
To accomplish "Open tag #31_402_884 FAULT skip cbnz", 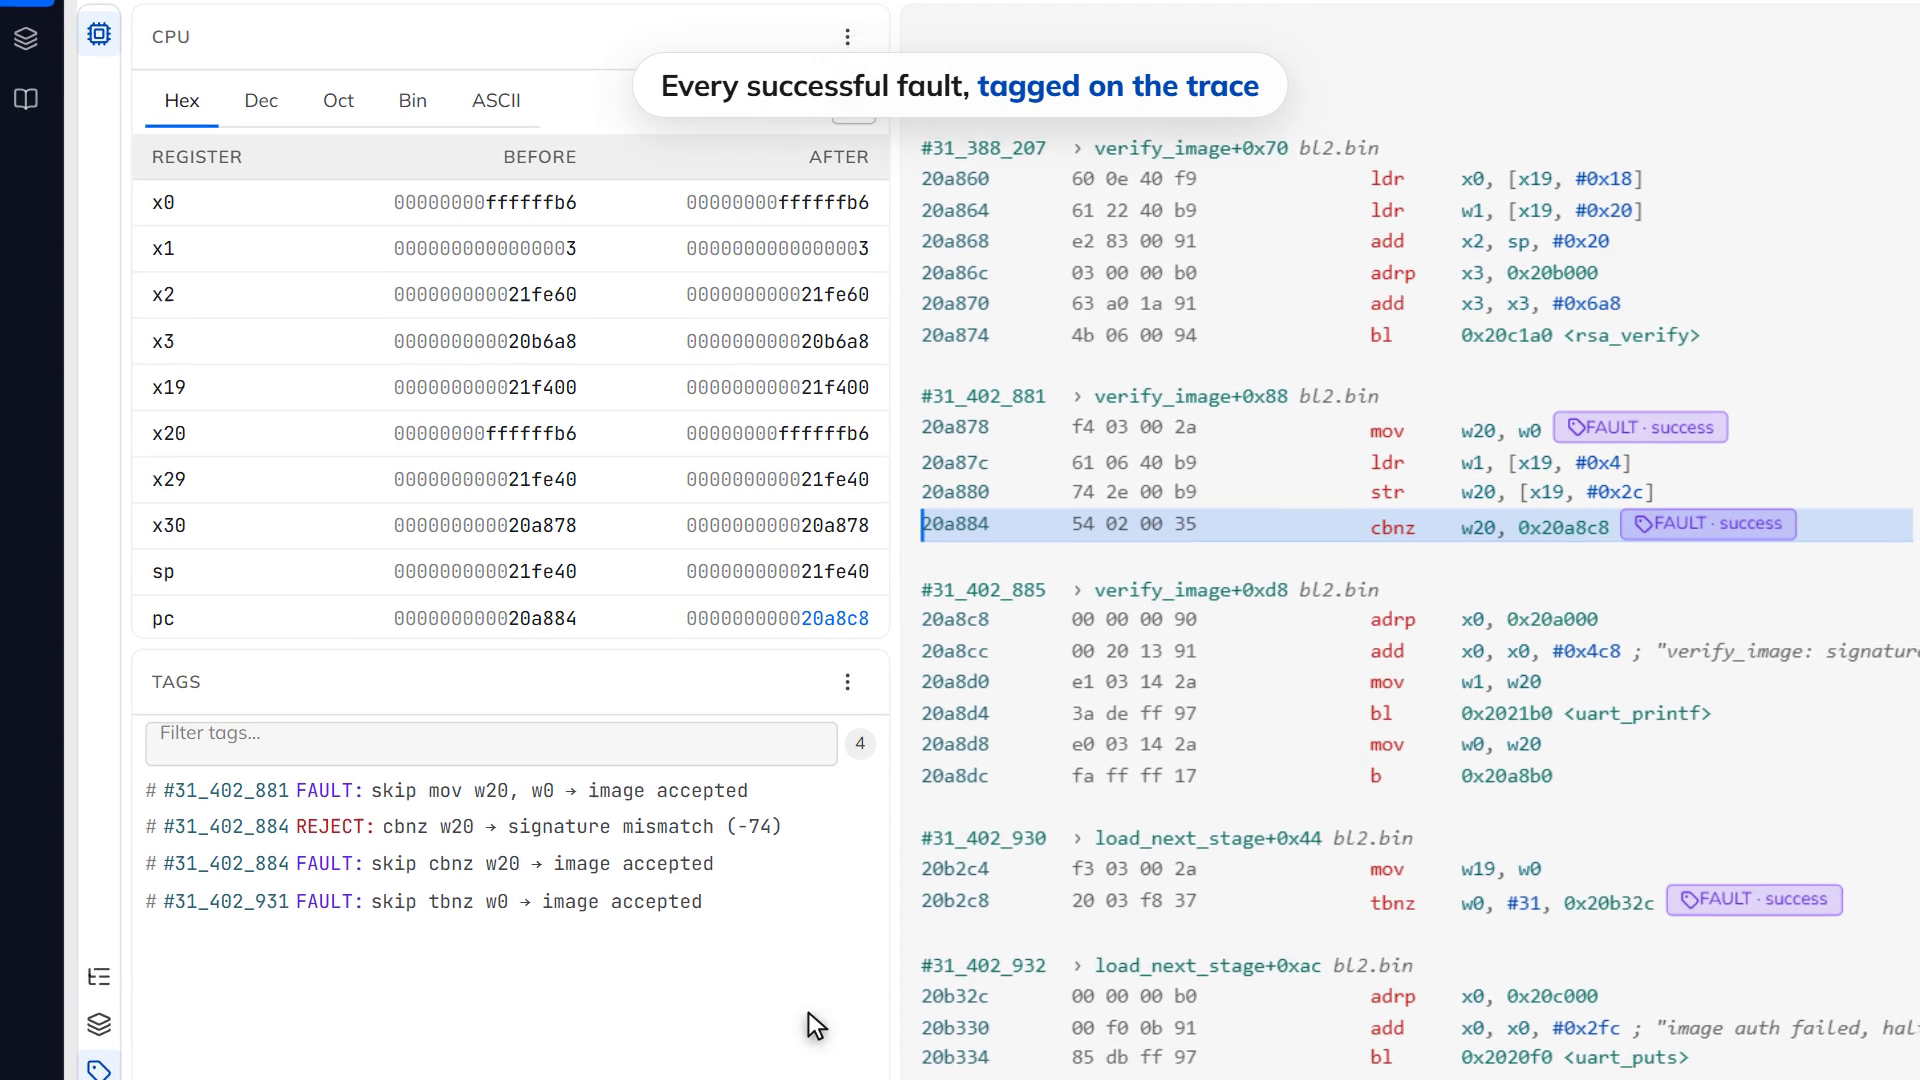I will pos(430,864).
